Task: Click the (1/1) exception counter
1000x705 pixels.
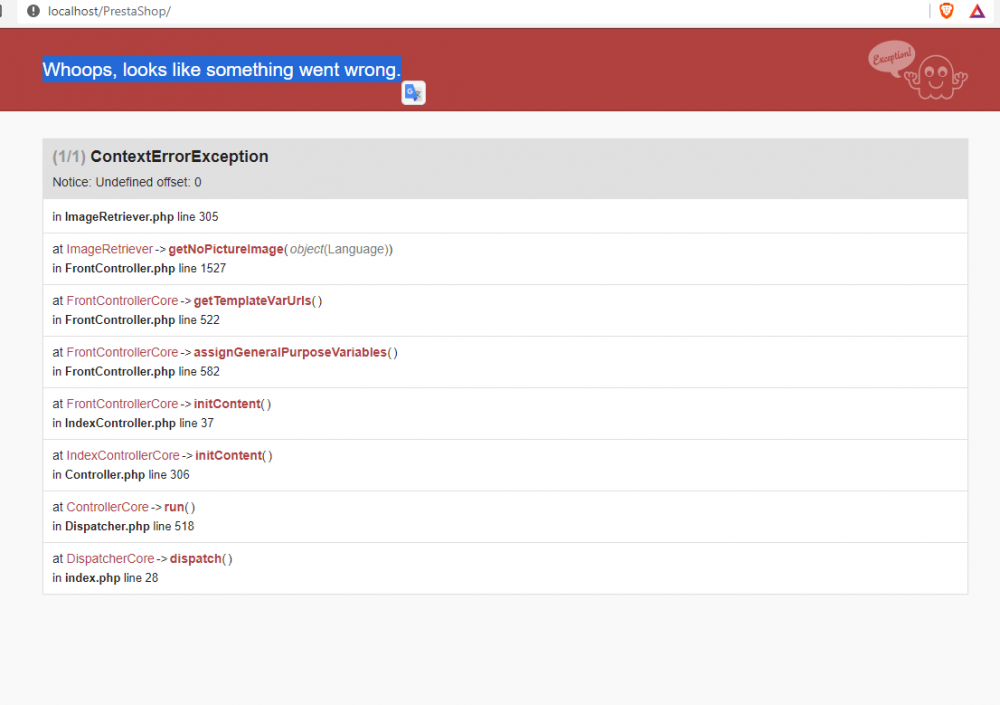Action: 69,156
